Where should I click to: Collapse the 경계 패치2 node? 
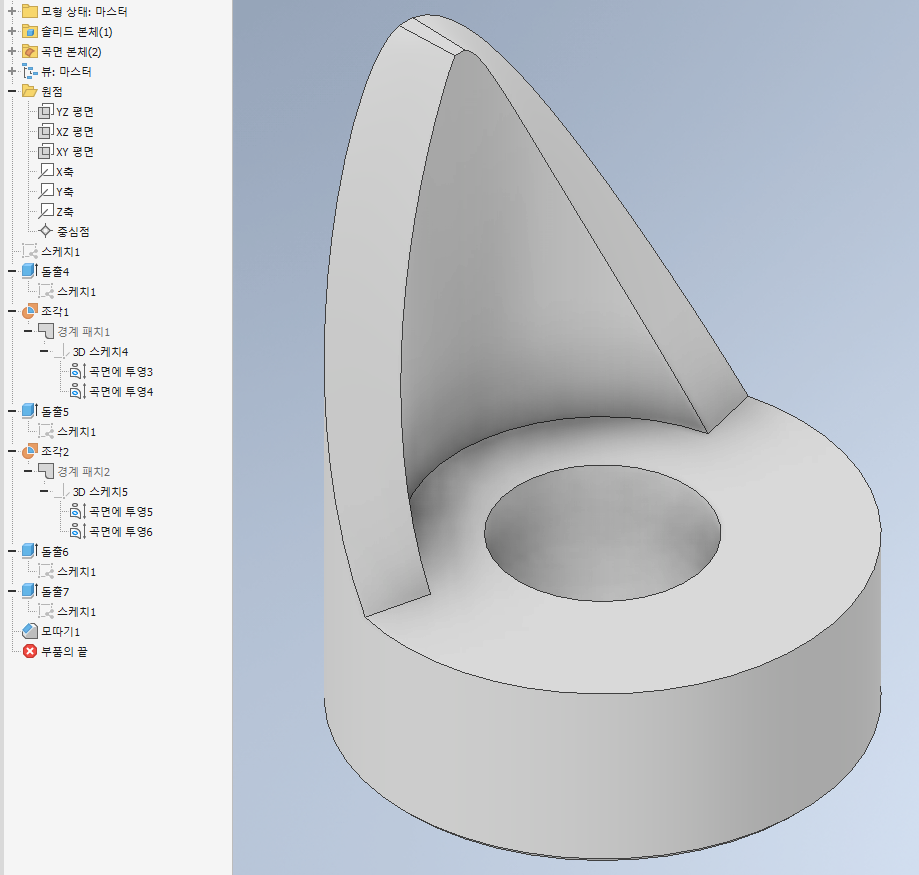coord(28,471)
